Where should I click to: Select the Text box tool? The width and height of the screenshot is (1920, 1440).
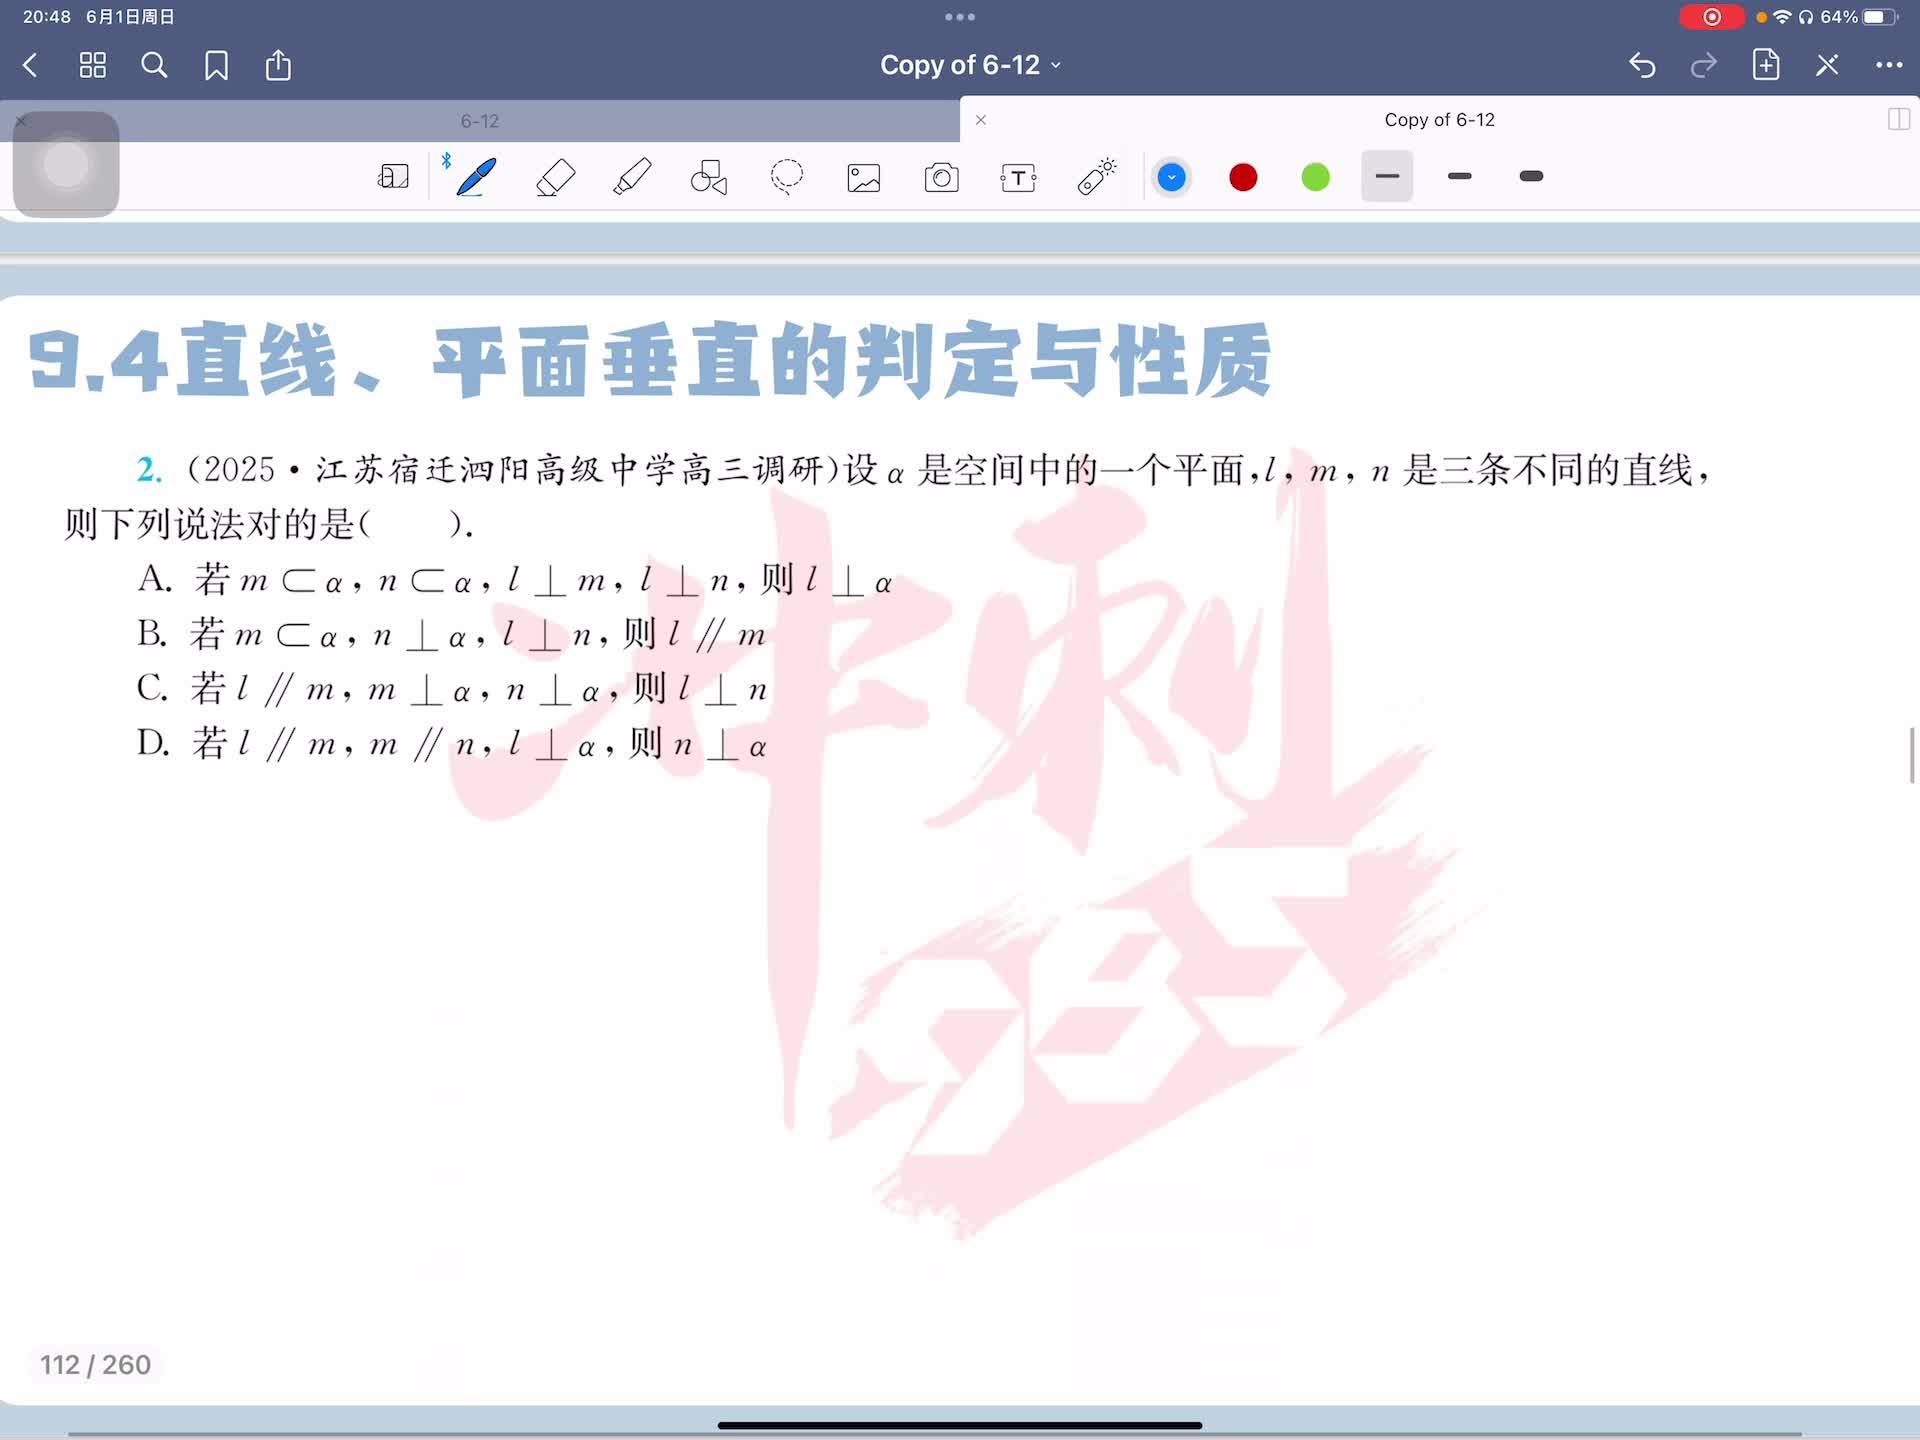point(1018,177)
